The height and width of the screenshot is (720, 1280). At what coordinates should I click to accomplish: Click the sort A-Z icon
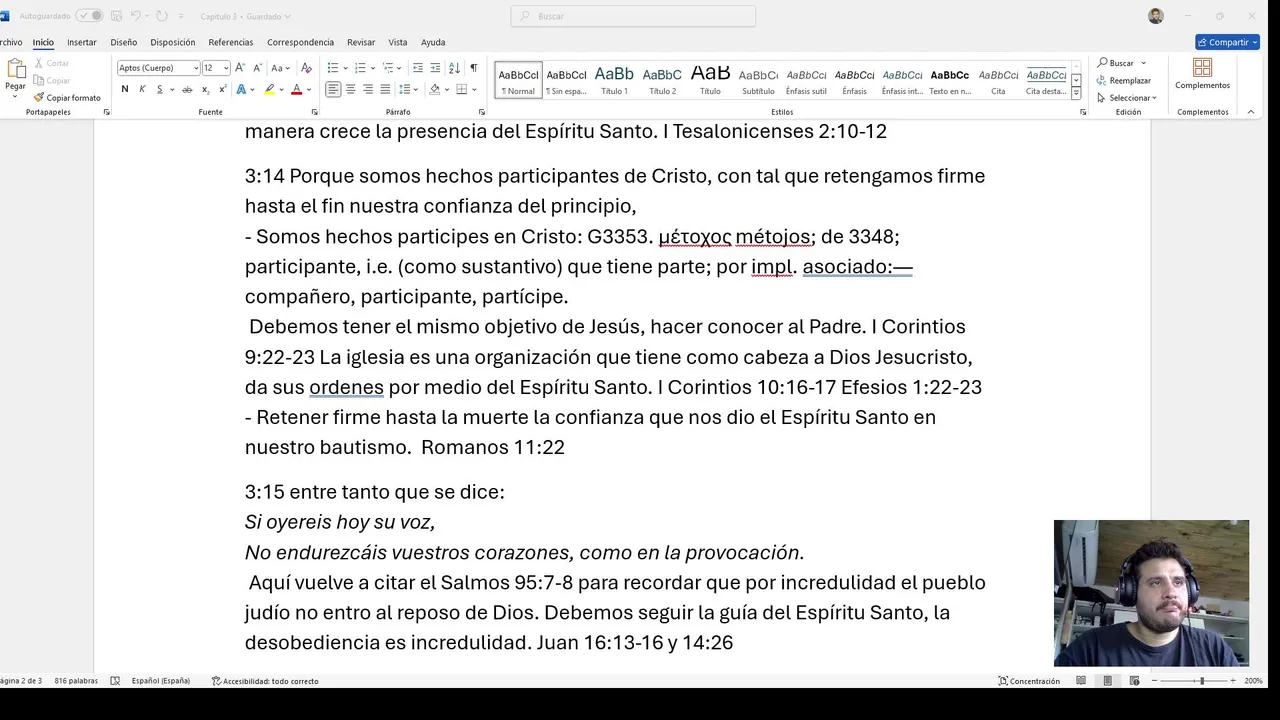click(454, 68)
